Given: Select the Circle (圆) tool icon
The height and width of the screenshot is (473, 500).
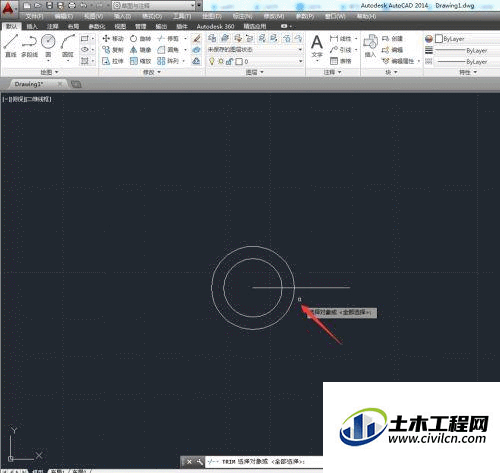Looking at the screenshot, I should click(48, 41).
